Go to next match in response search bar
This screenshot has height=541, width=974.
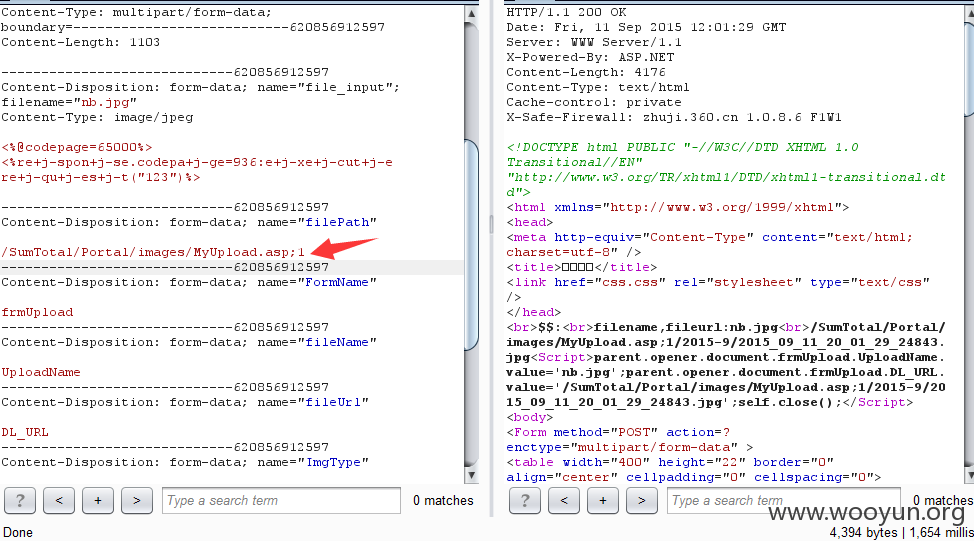point(642,501)
